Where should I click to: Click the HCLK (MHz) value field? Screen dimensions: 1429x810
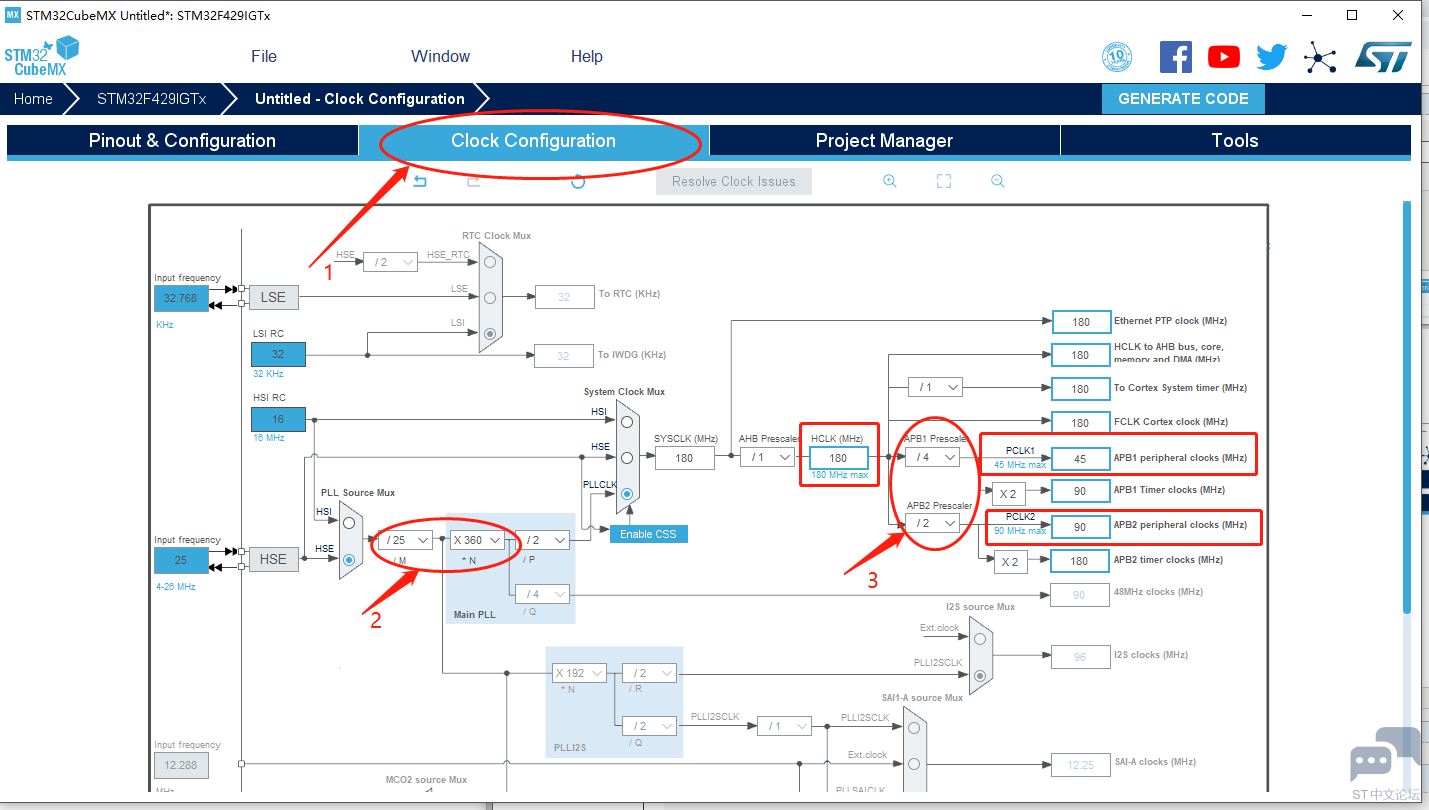[x=839, y=458]
